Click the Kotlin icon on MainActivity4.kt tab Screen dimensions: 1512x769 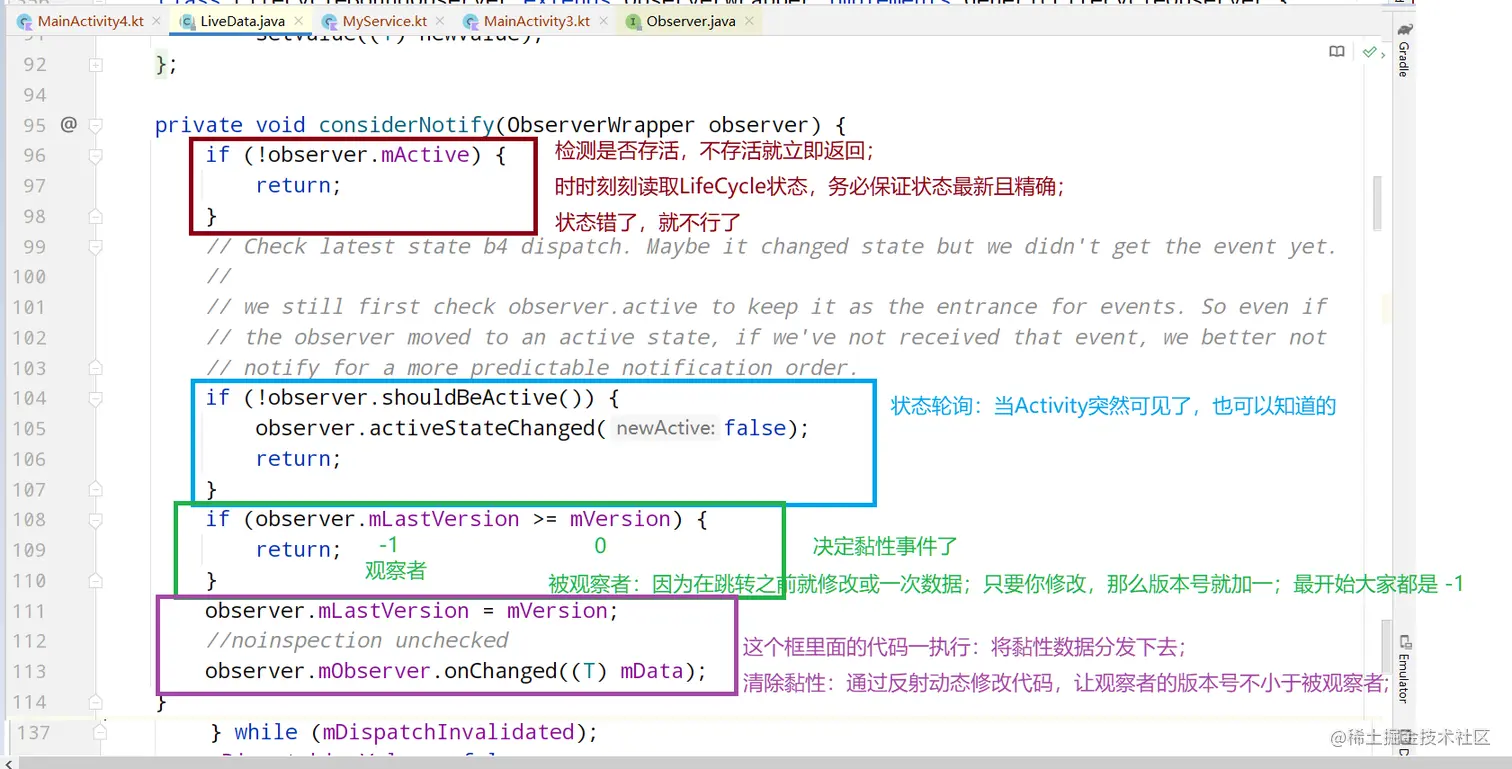click(22, 20)
